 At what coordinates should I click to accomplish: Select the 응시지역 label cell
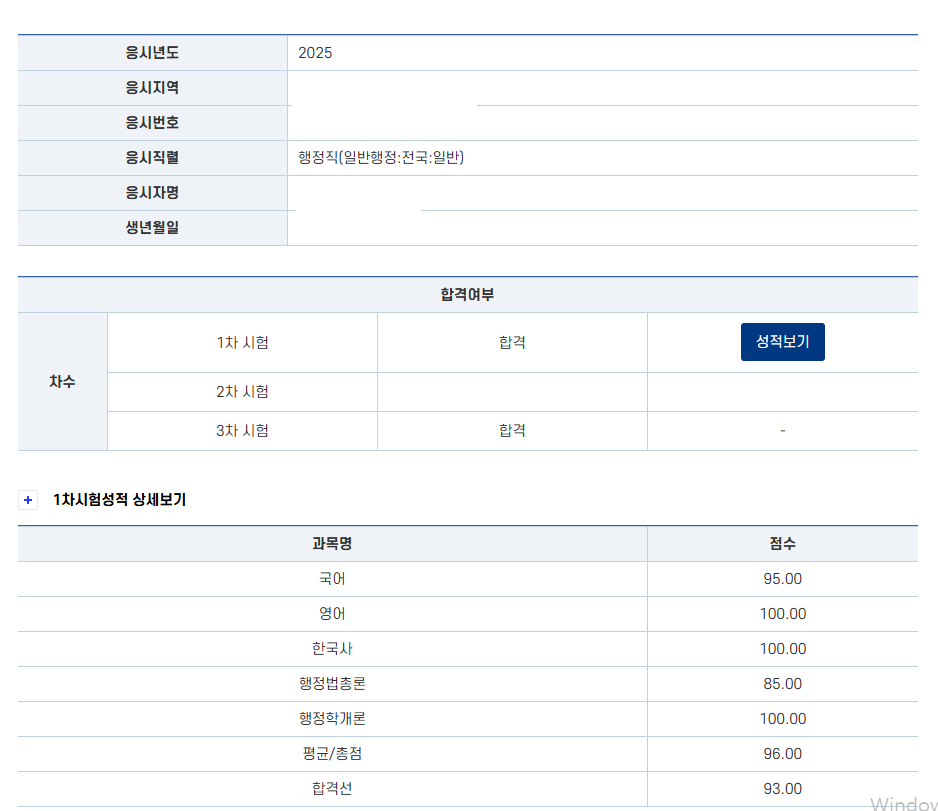[153, 88]
